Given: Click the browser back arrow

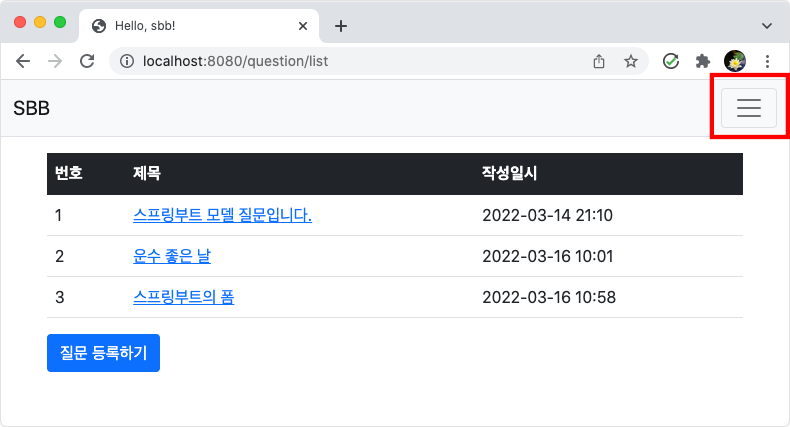Looking at the screenshot, I should 23,61.
